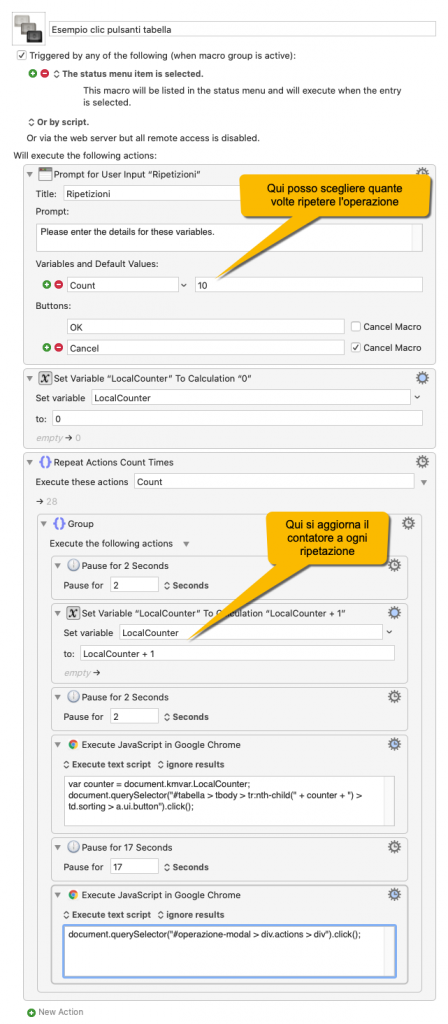Toggle the "Triggered by any of the following" checkbox
Image resolution: width=448 pixels, height=1024 pixels.
22,56
